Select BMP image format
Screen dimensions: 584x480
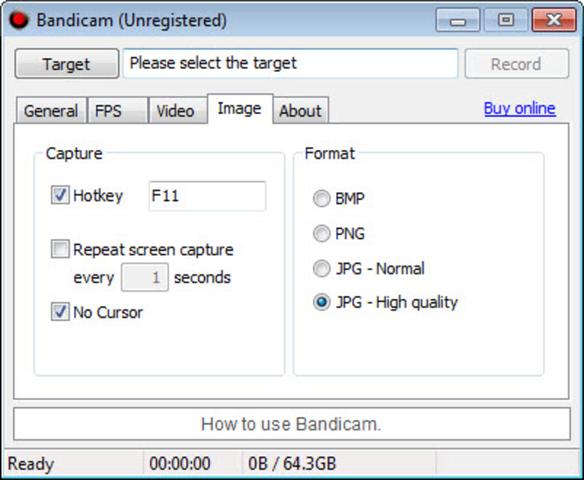coord(321,198)
